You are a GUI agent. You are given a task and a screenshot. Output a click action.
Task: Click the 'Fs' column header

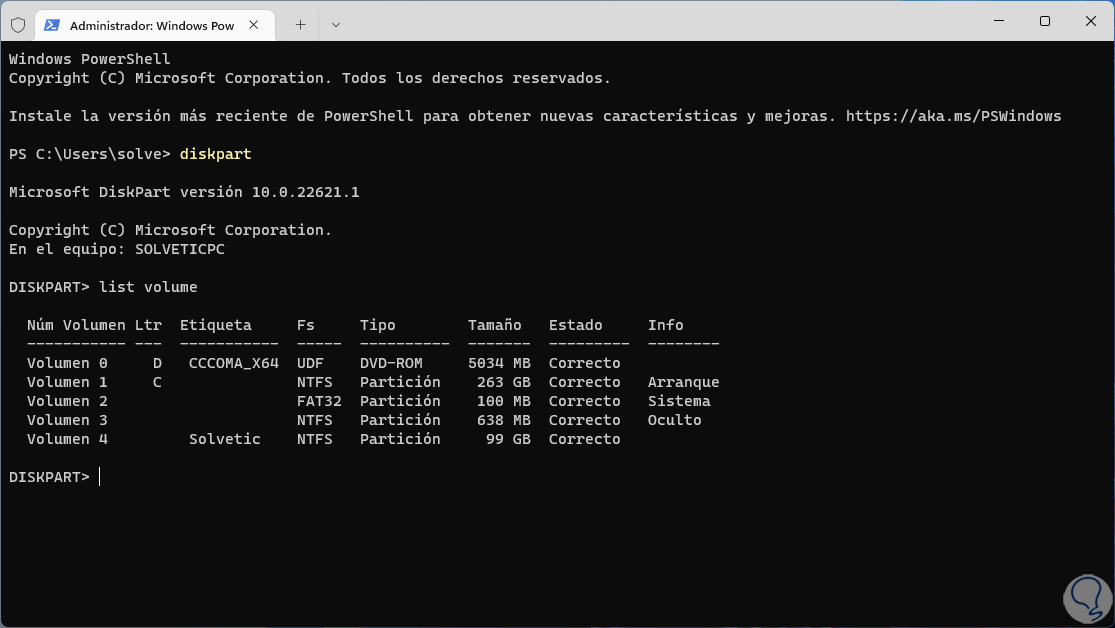[x=306, y=325]
